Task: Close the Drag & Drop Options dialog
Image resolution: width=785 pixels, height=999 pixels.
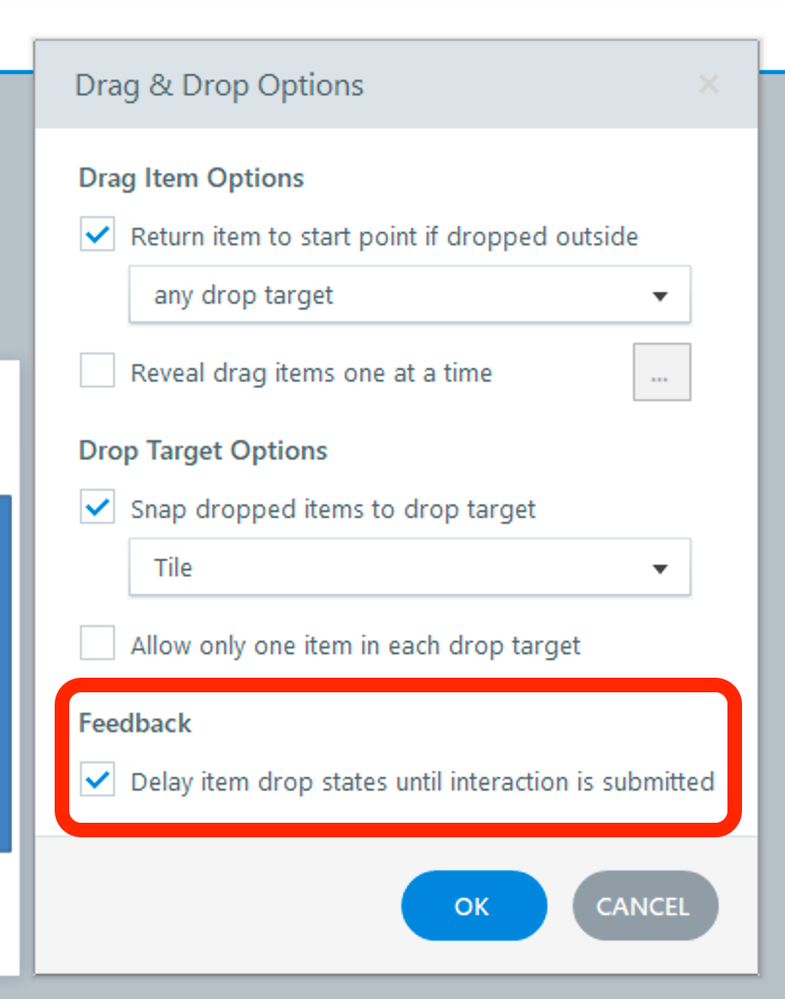Action: (708, 85)
